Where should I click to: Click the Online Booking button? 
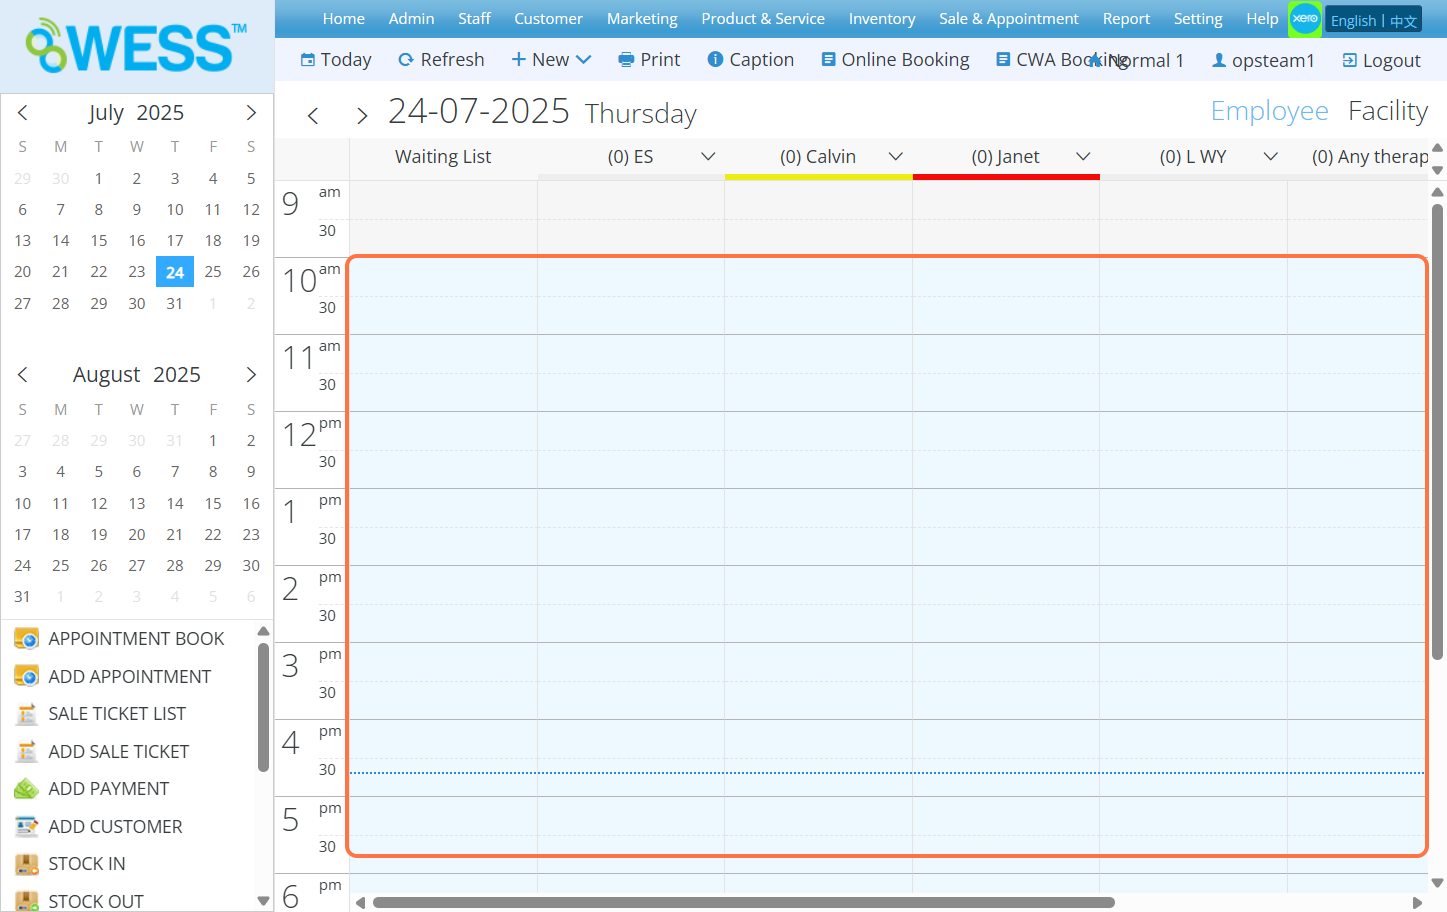pyautogui.click(x=895, y=60)
